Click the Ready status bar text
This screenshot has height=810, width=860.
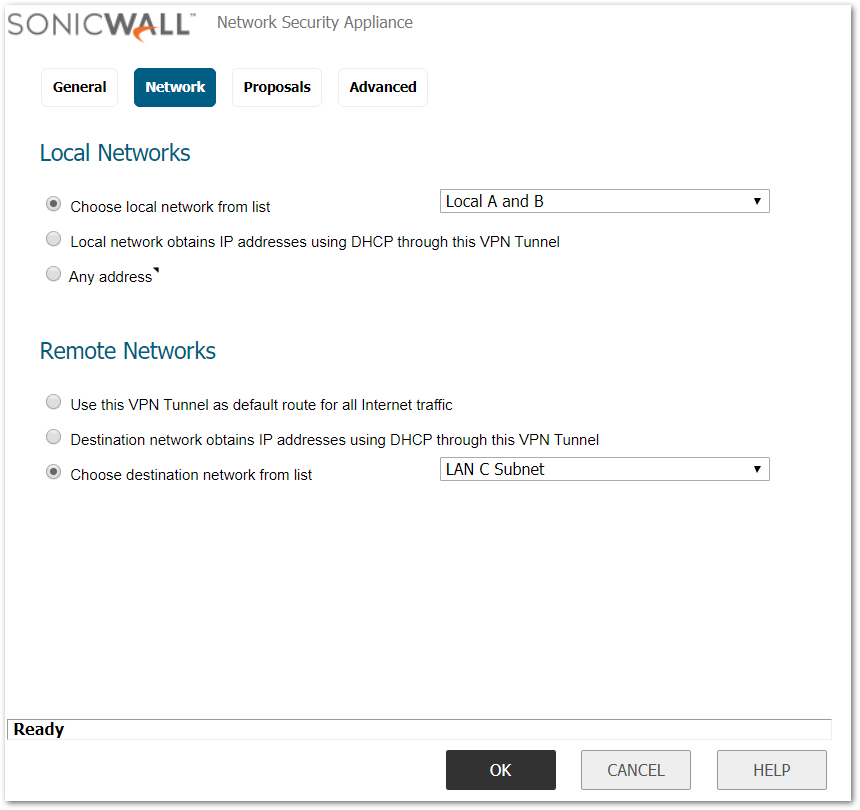click(39, 729)
